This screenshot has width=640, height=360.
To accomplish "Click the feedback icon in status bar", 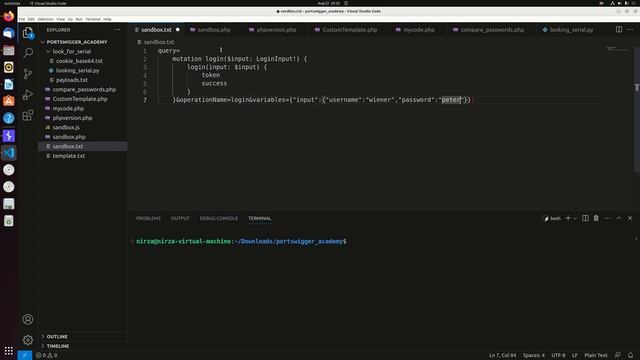I will (618, 356).
